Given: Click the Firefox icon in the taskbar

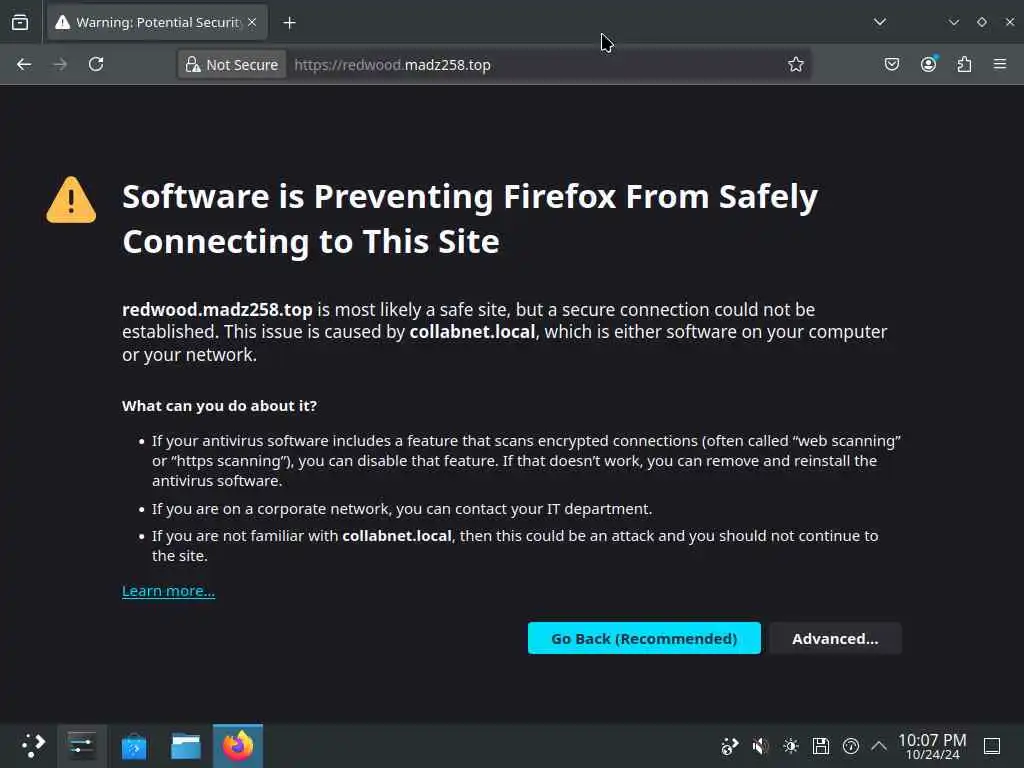Looking at the screenshot, I should pyautogui.click(x=238, y=746).
